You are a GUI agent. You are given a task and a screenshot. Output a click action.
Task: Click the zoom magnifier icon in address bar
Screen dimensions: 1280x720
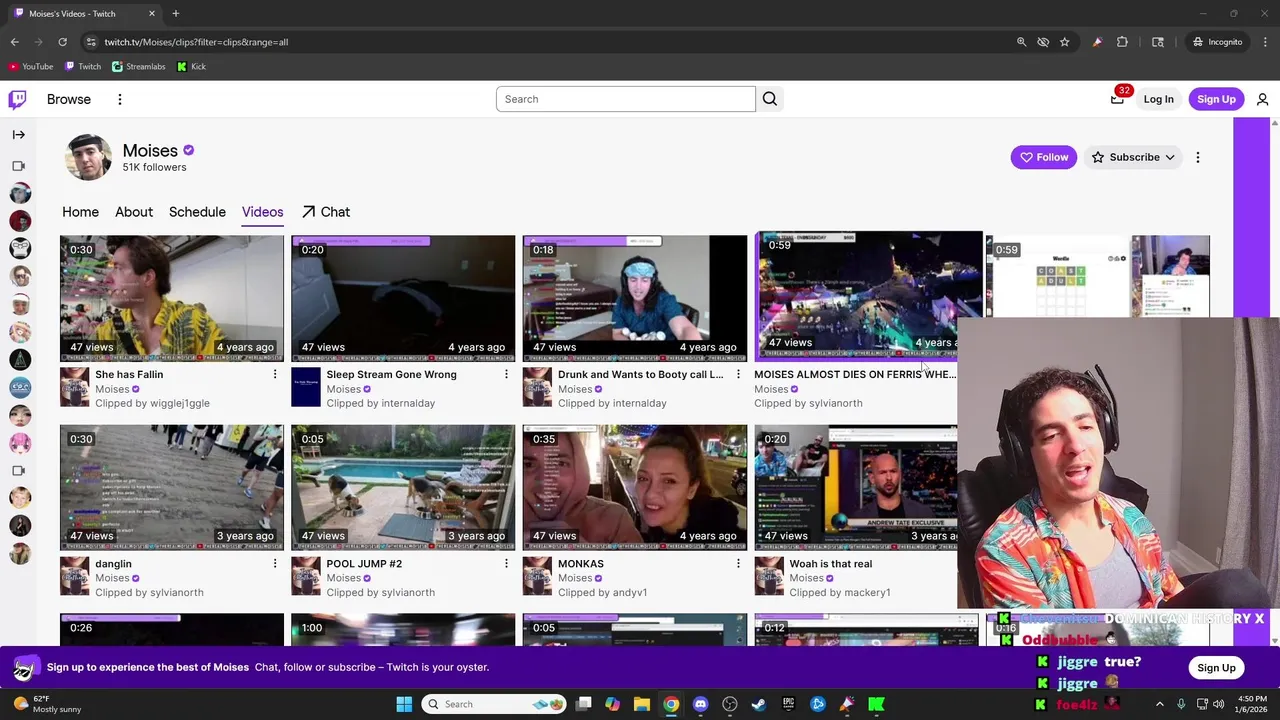pyautogui.click(x=1021, y=42)
